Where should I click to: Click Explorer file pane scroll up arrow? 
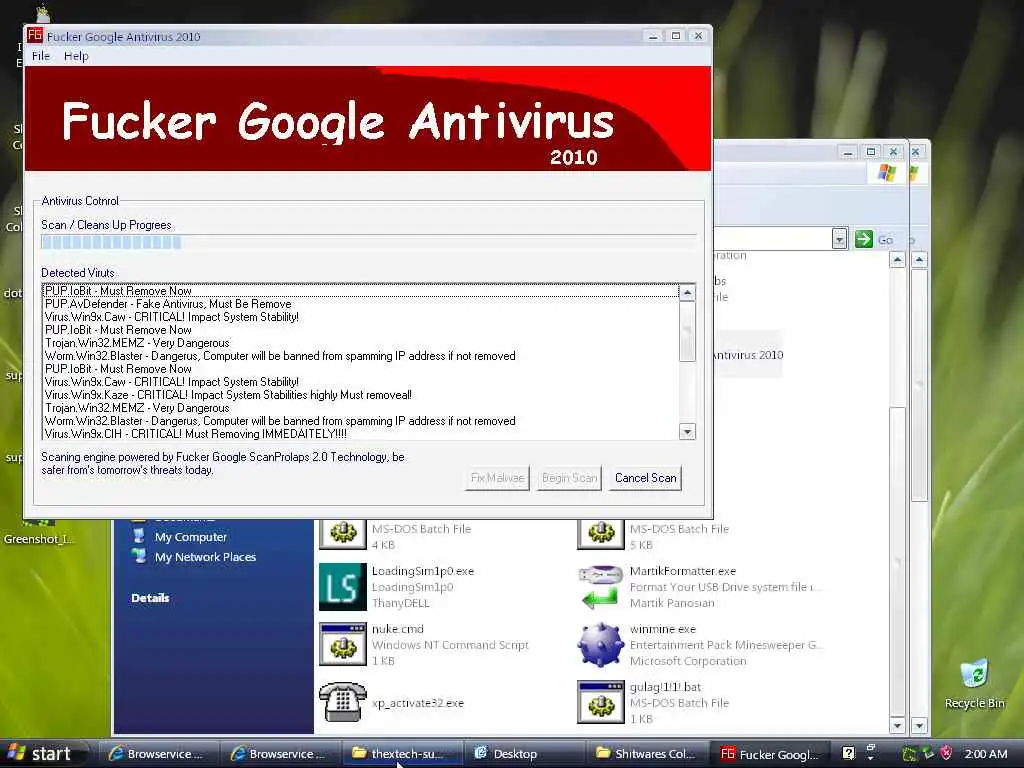pyautogui.click(x=897, y=261)
